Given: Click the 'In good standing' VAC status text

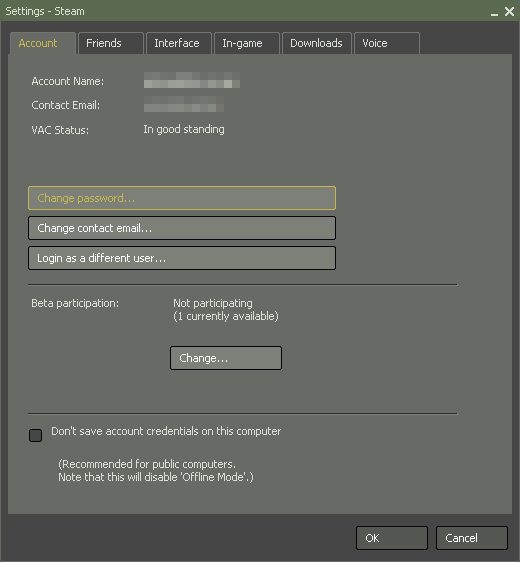Looking at the screenshot, I should click(x=184, y=129).
